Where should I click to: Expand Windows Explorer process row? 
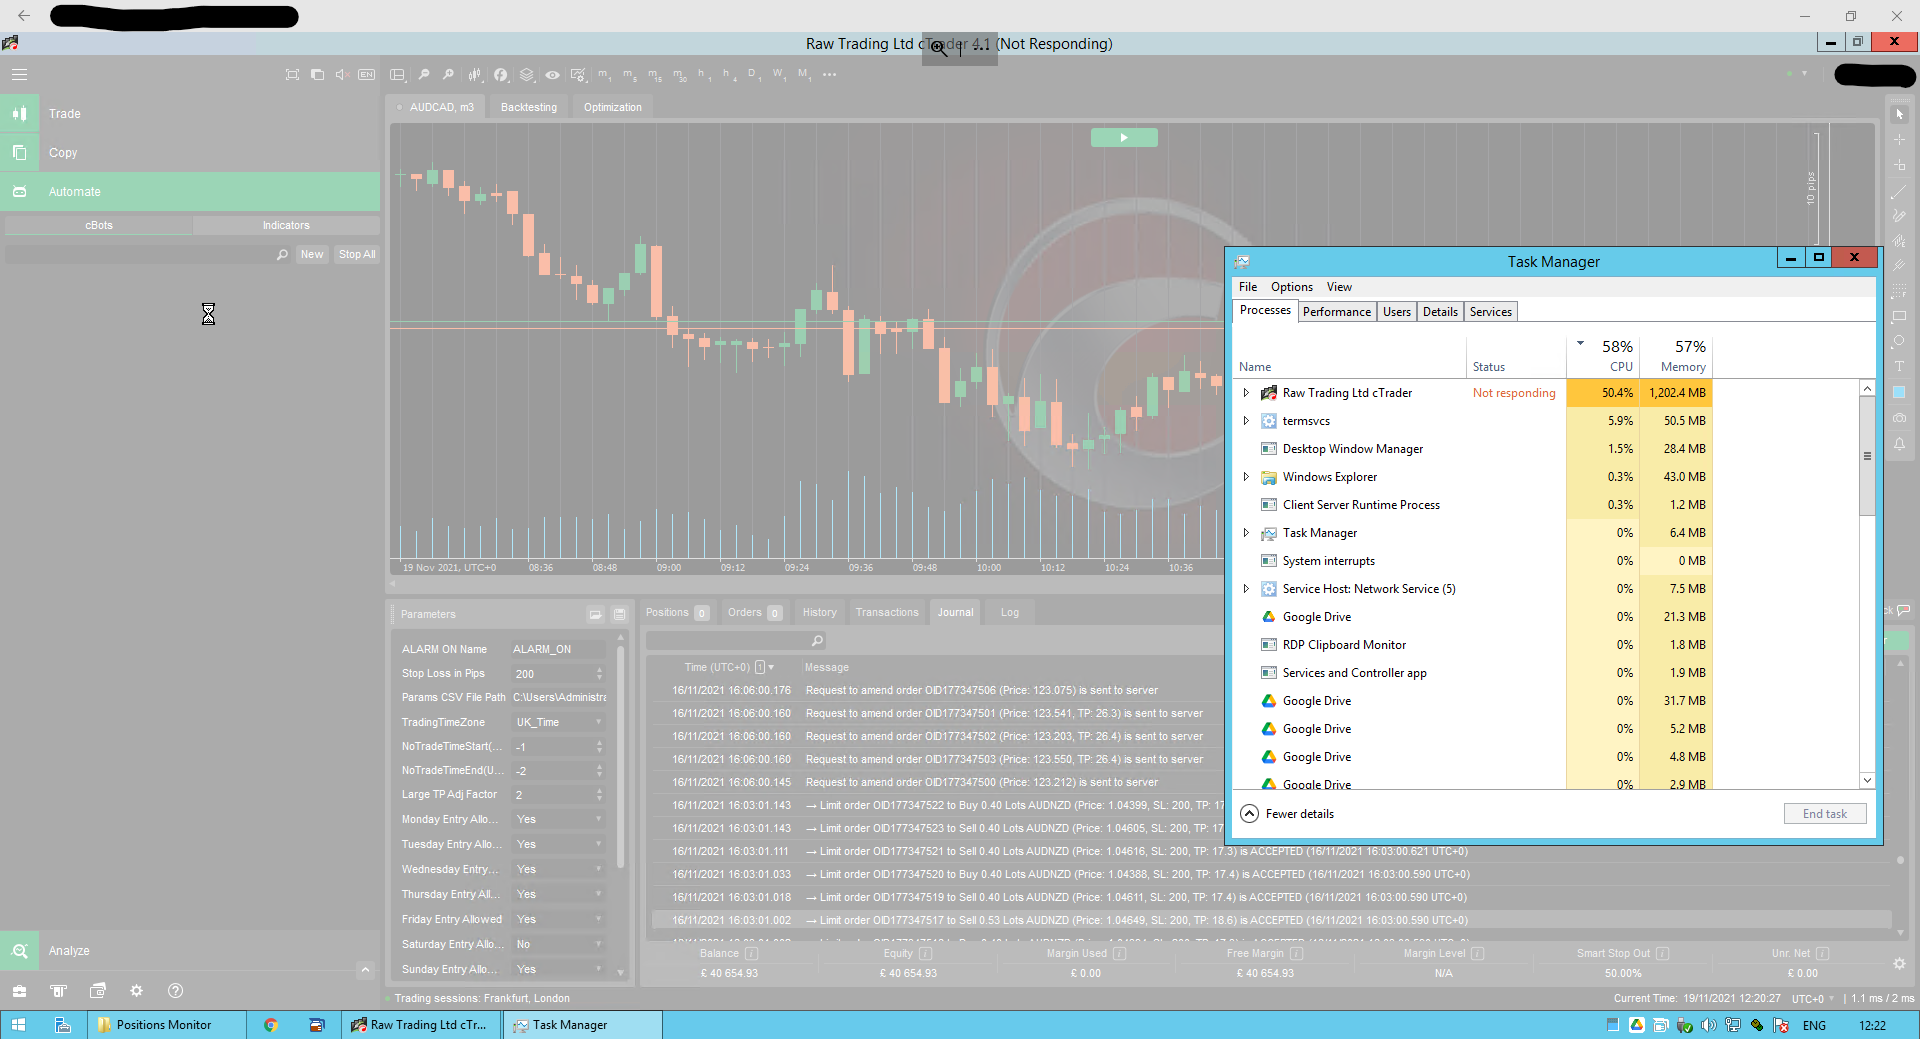(x=1246, y=477)
